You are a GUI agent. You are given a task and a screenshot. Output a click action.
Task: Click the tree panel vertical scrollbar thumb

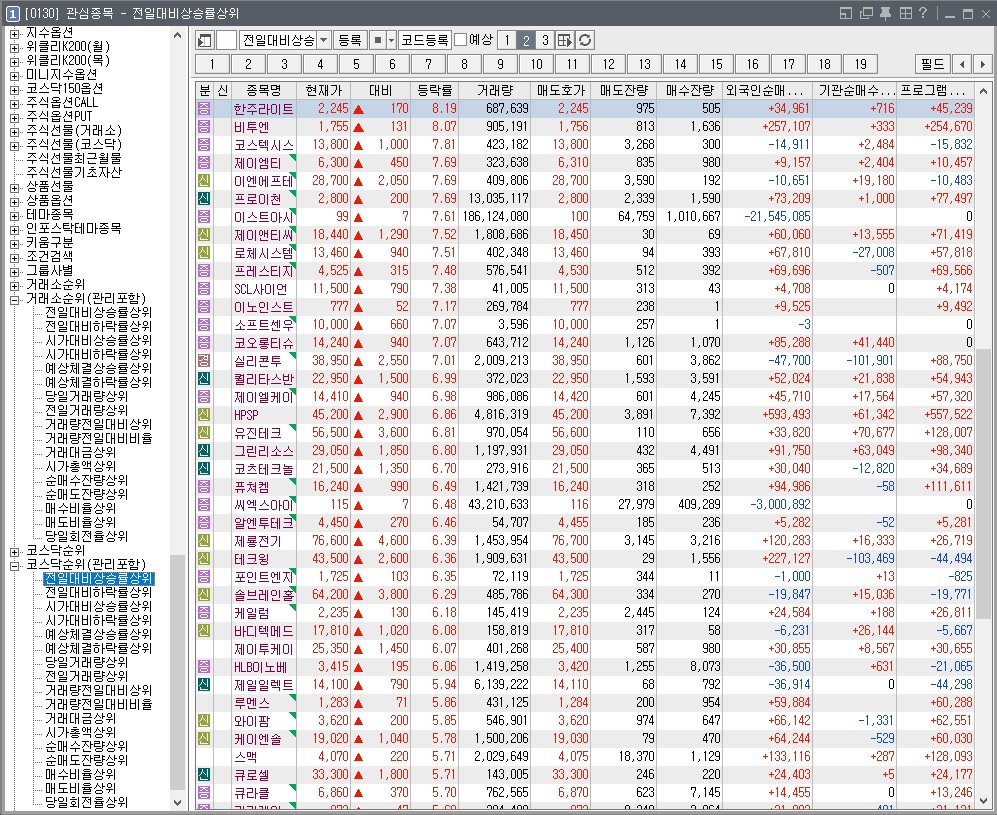(177, 671)
